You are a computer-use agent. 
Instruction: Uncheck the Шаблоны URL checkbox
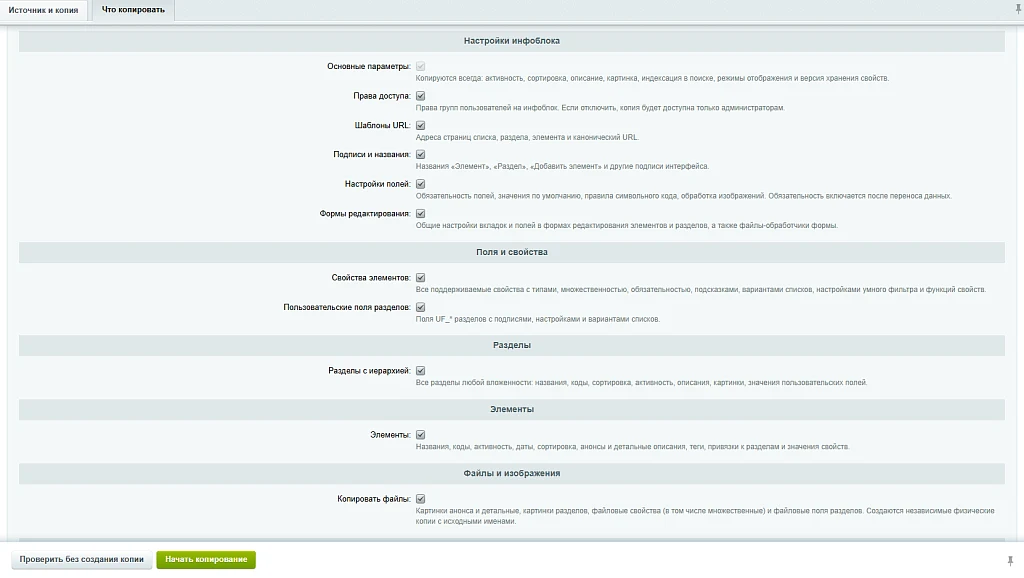pyautogui.click(x=421, y=125)
